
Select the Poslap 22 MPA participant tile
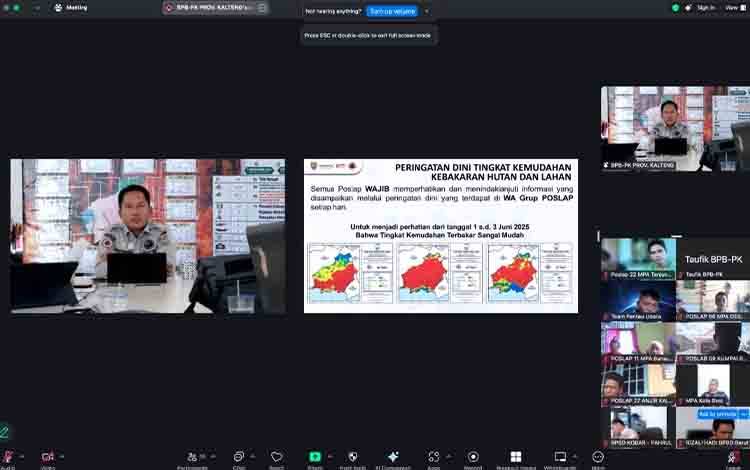click(x=639, y=259)
